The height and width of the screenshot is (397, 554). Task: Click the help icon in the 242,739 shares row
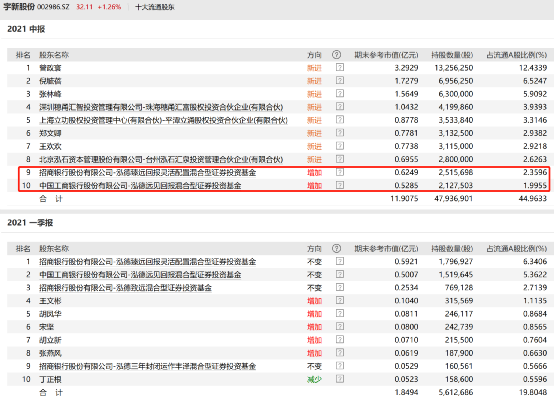tap(340, 327)
